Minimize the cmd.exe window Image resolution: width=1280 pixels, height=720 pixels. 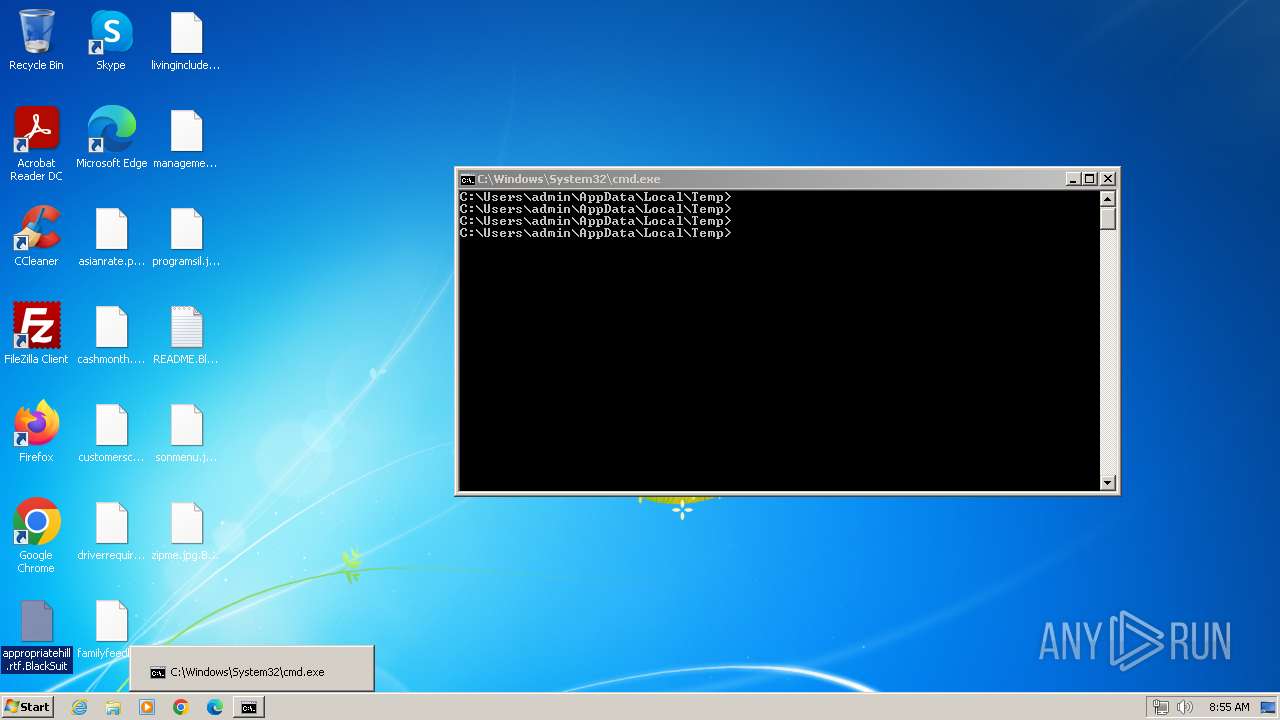click(x=1073, y=179)
